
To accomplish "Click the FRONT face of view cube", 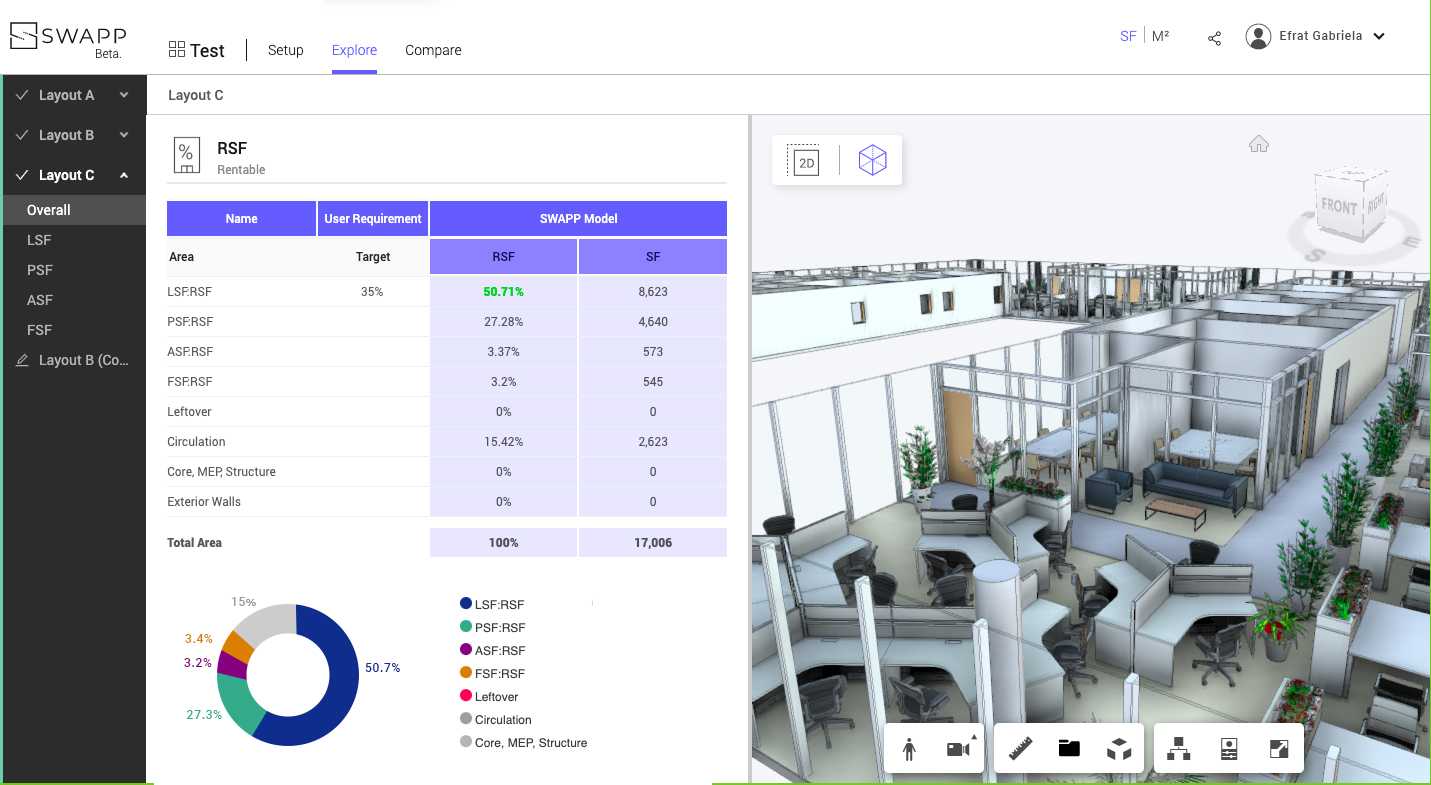I will pos(1338,206).
